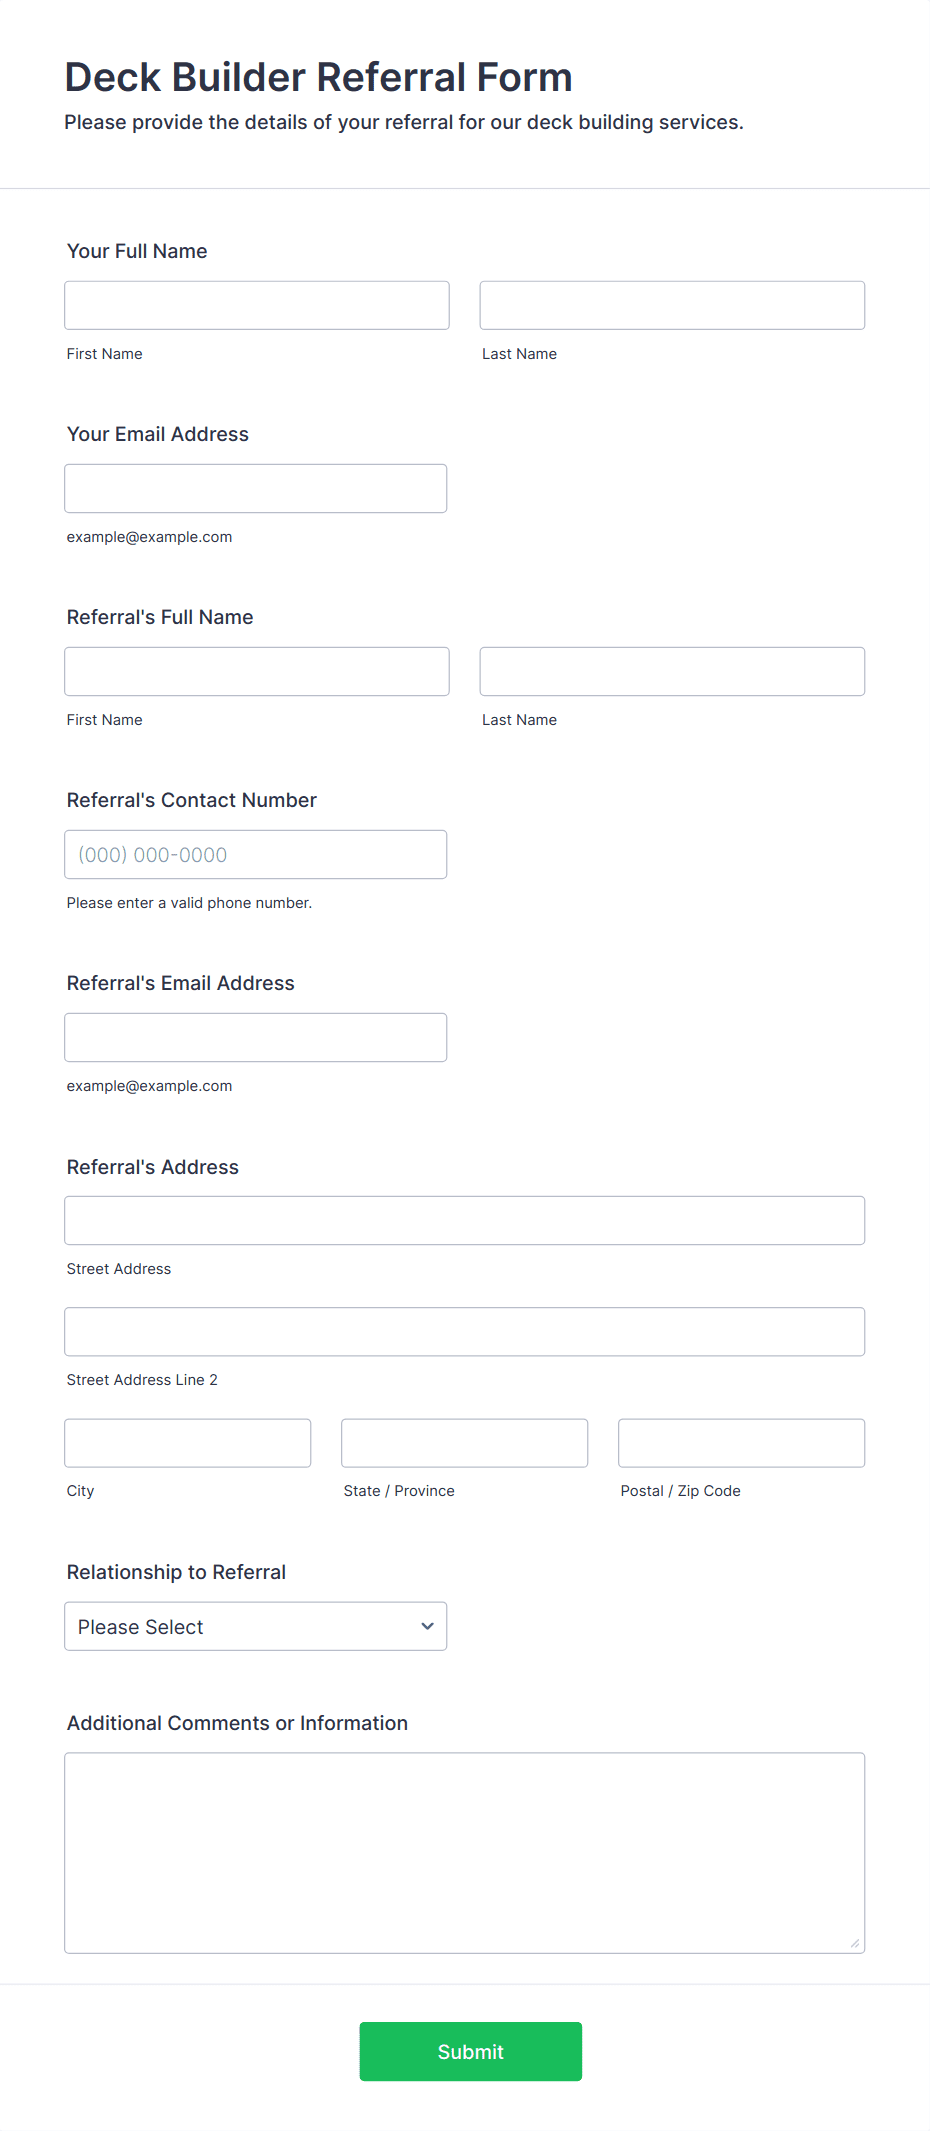Click the Postal / Zip Code field
The width and height of the screenshot is (930, 2131).
(742, 1442)
